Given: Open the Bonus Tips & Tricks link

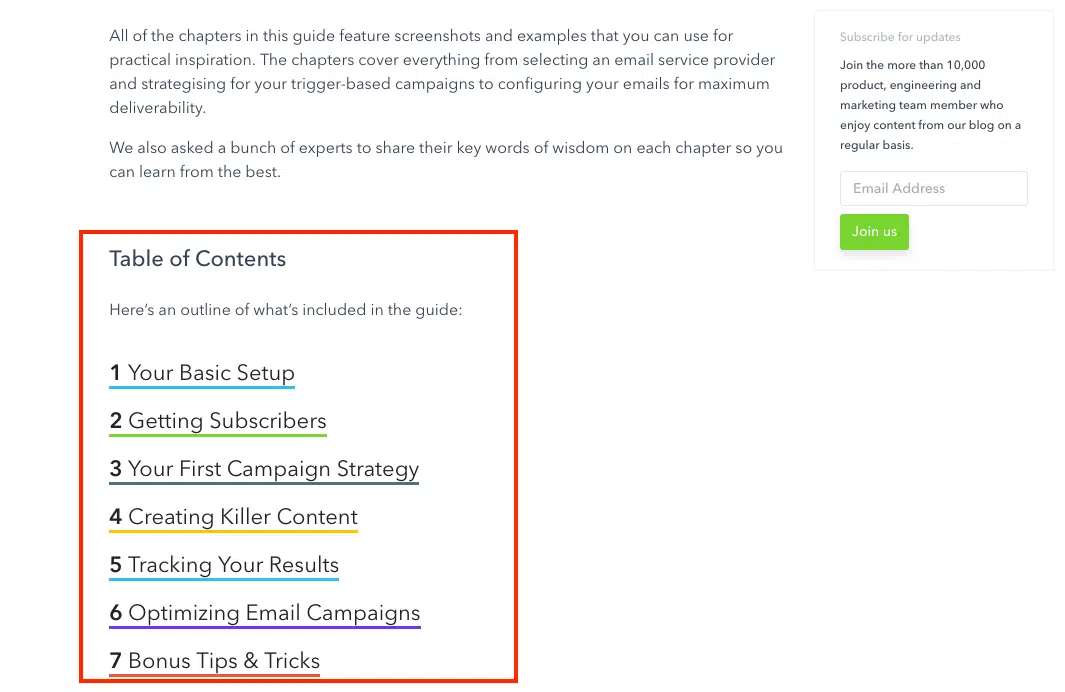Looking at the screenshot, I should (215, 661).
